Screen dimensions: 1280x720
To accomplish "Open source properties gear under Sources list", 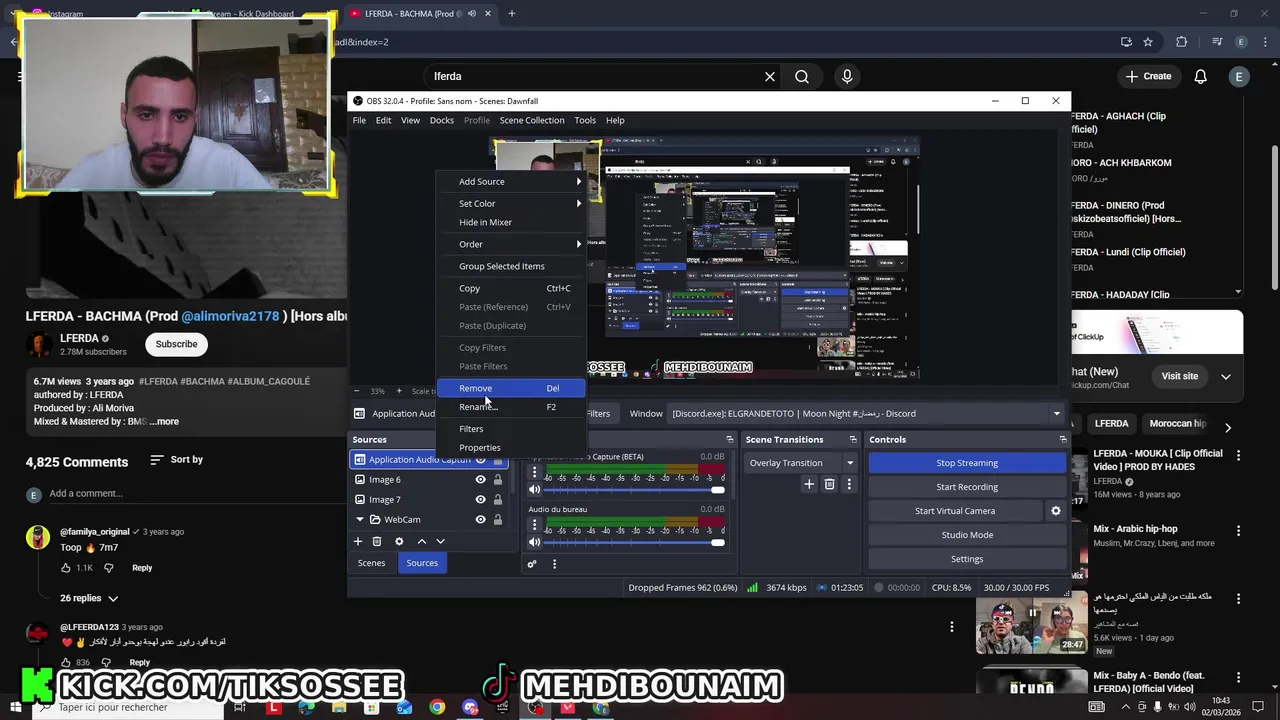I will point(399,541).
